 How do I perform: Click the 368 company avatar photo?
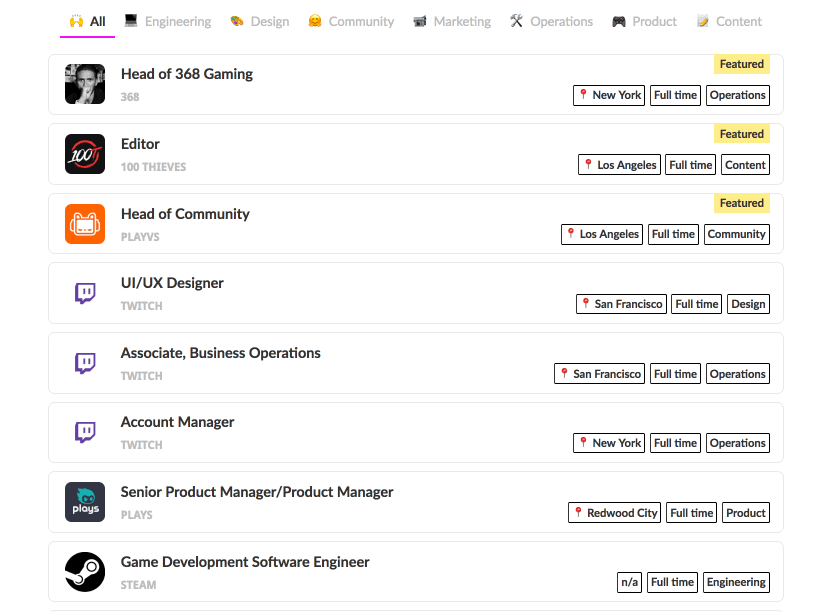pyautogui.click(x=85, y=84)
